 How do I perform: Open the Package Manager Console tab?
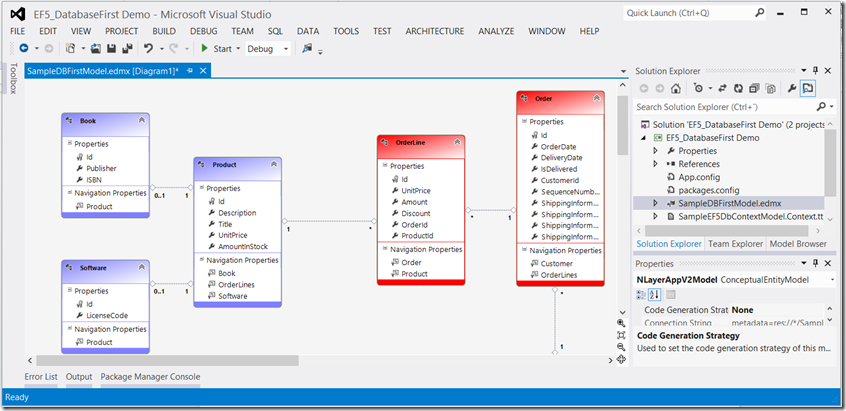coord(148,377)
